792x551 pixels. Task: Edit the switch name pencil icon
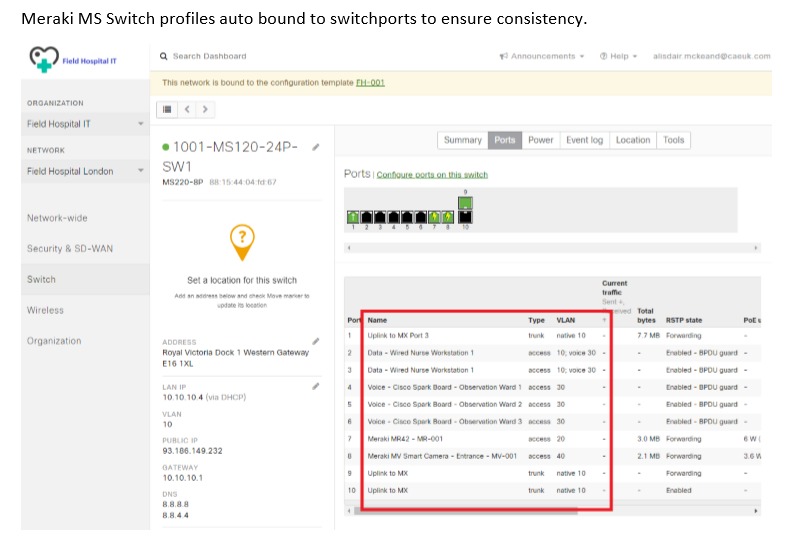click(316, 147)
